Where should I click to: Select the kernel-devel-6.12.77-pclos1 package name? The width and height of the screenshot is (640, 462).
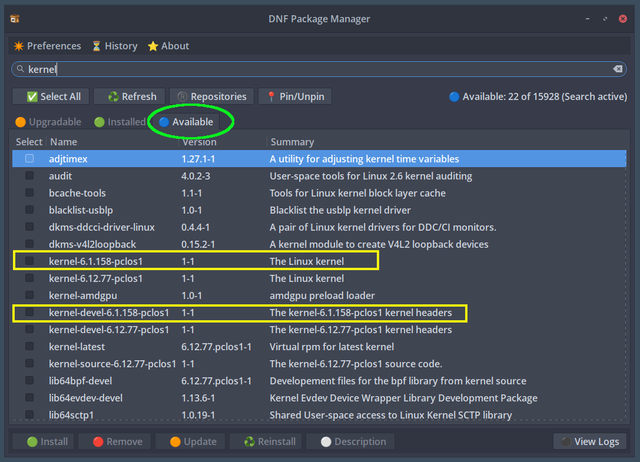pos(109,330)
